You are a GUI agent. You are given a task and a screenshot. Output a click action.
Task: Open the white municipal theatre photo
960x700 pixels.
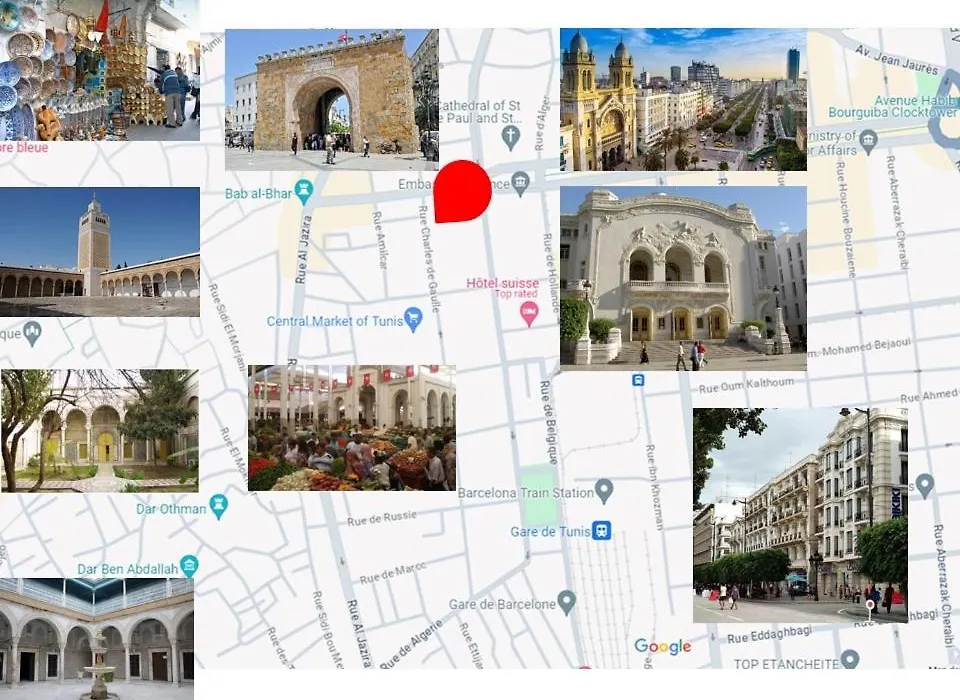683,279
